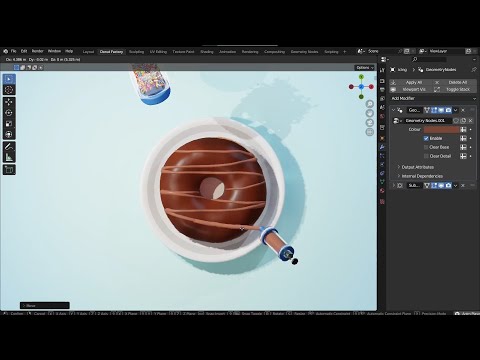Select the Select Box tool
Viewport: 480px width, 360px height.
[9, 79]
